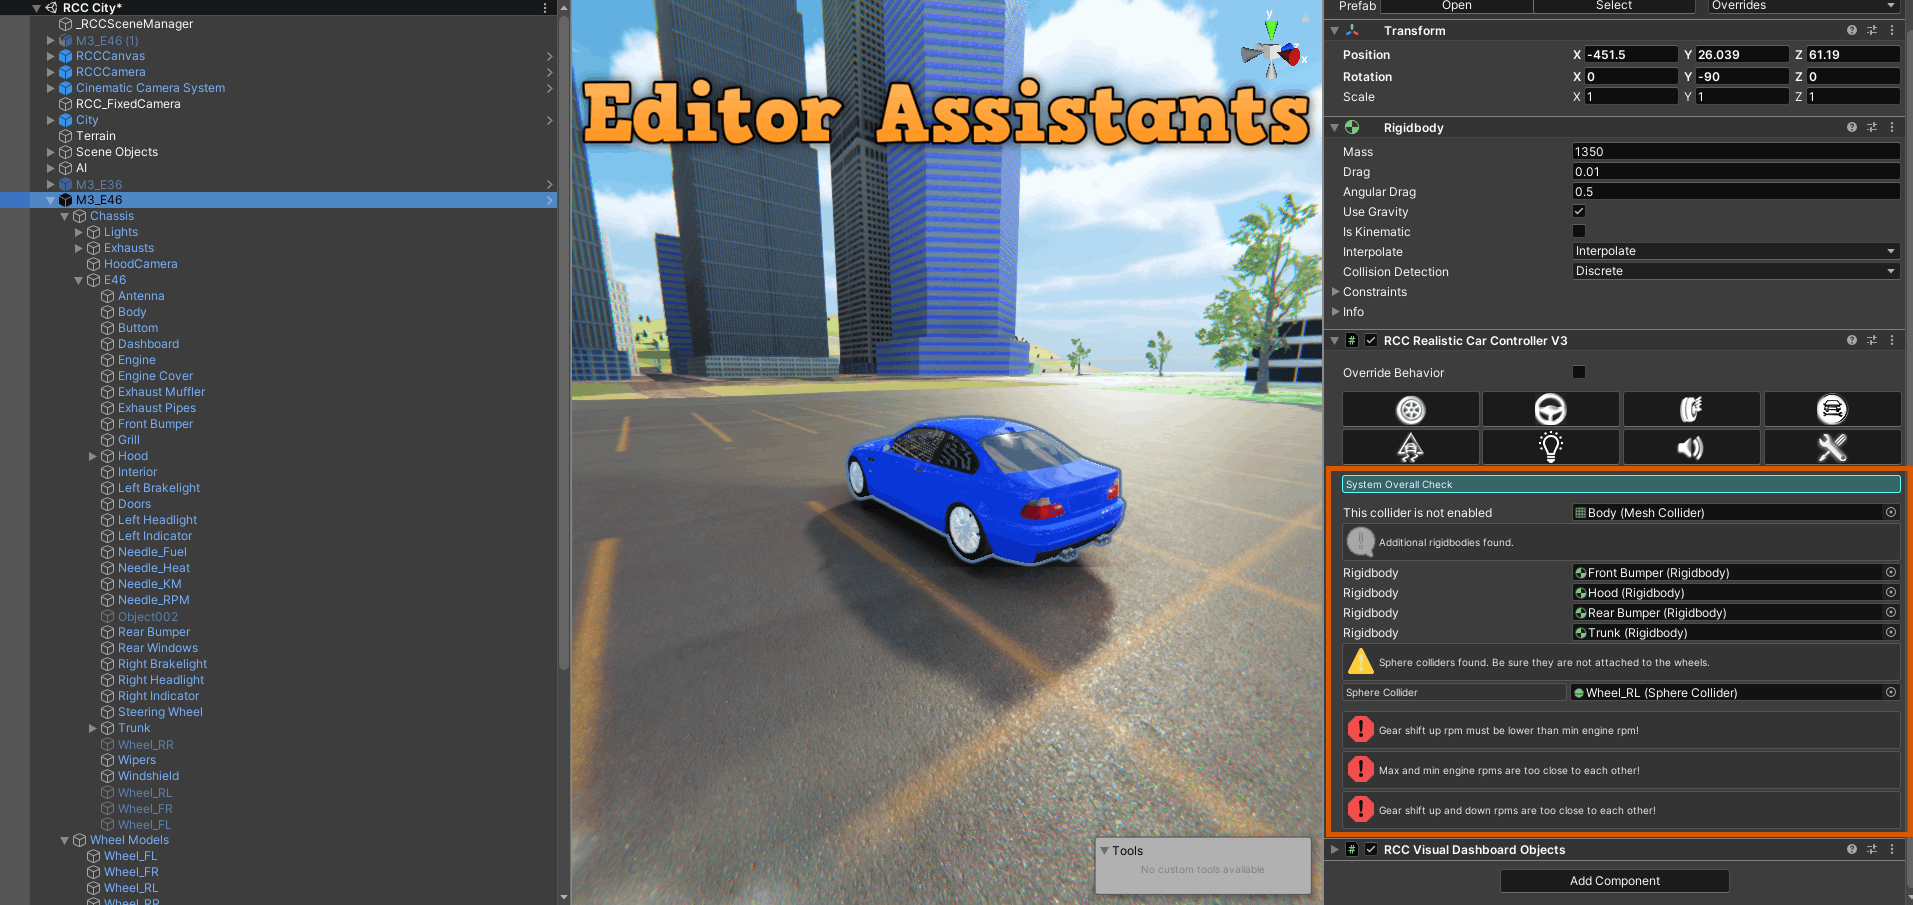Click the Mass input field
1913x905 pixels.
pos(1735,152)
